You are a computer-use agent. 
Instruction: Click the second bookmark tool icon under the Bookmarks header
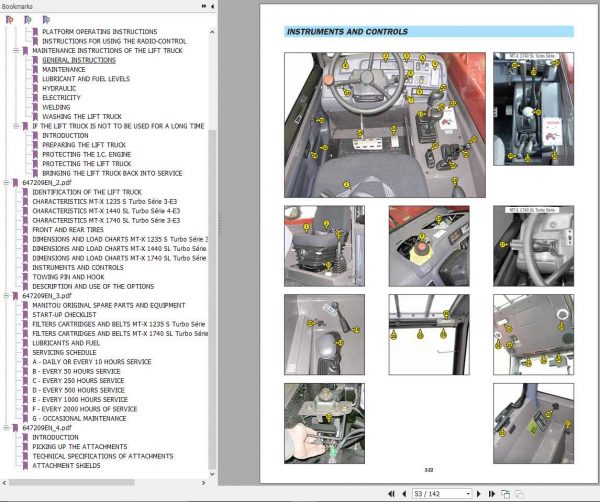pyautogui.click(x=28, y=19)
